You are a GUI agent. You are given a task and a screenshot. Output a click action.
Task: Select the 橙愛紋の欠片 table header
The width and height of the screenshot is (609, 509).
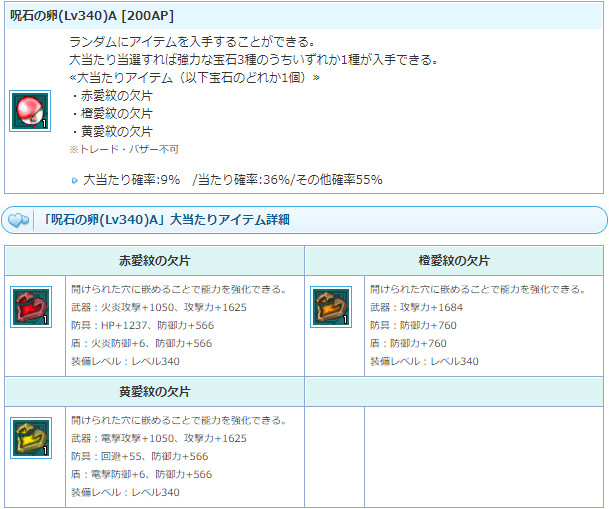454,261
